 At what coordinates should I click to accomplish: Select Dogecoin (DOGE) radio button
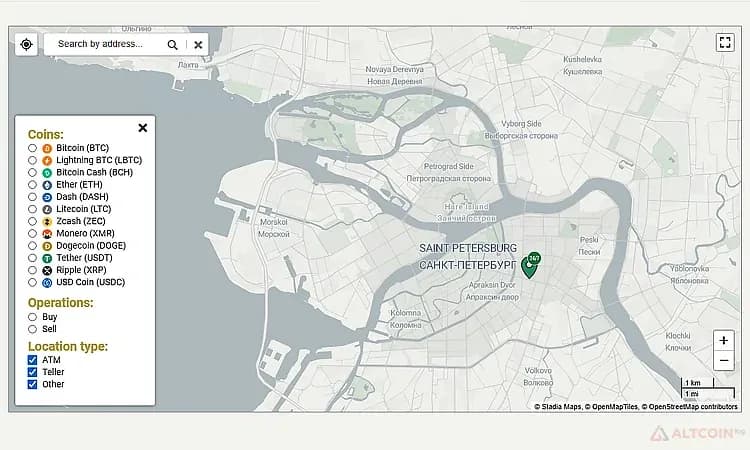point(32,246)
